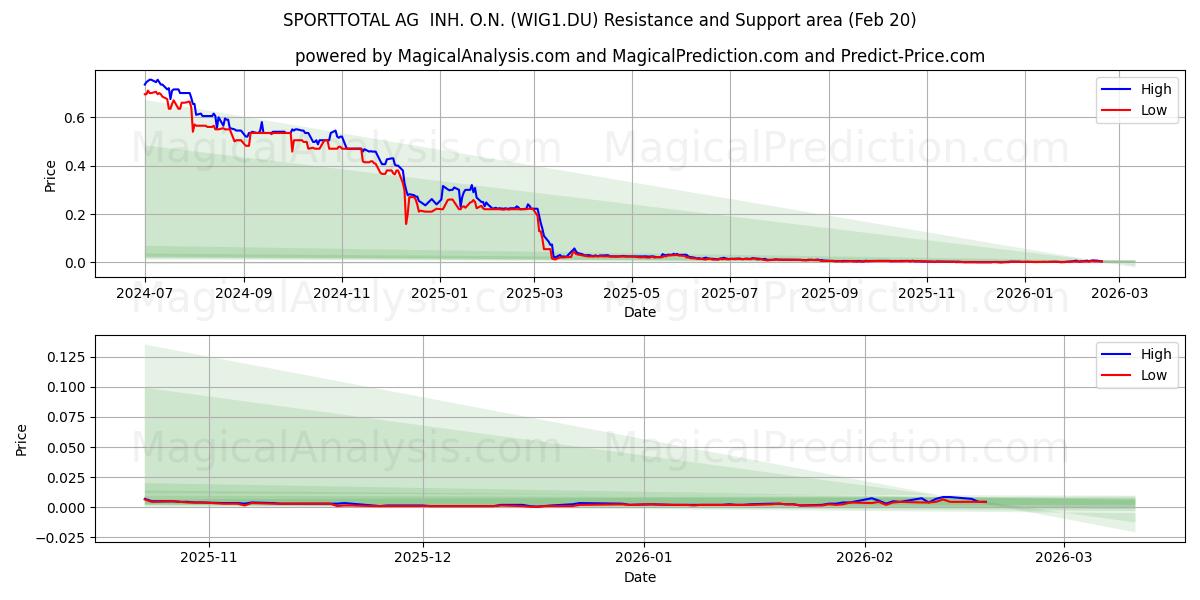Click the 2024-09 tick label
This screenshot has width=1200, height=600.
tap(244, 293)
